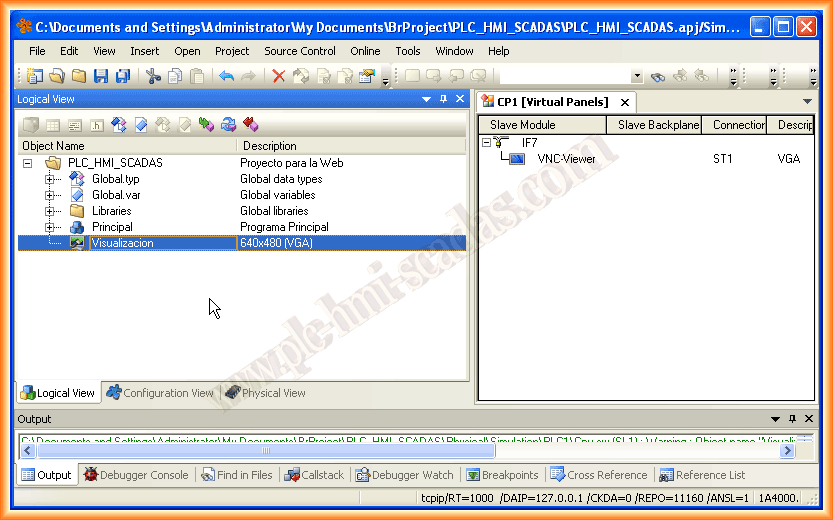Click the Save icon in the toolbar

coord(100,76)
